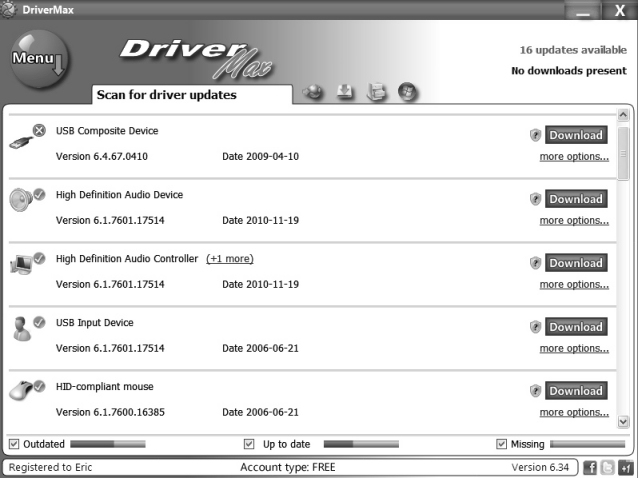Click the X status badge on USB Composite Device
This screenshot has width=638, height=478.
coord(39,131)
